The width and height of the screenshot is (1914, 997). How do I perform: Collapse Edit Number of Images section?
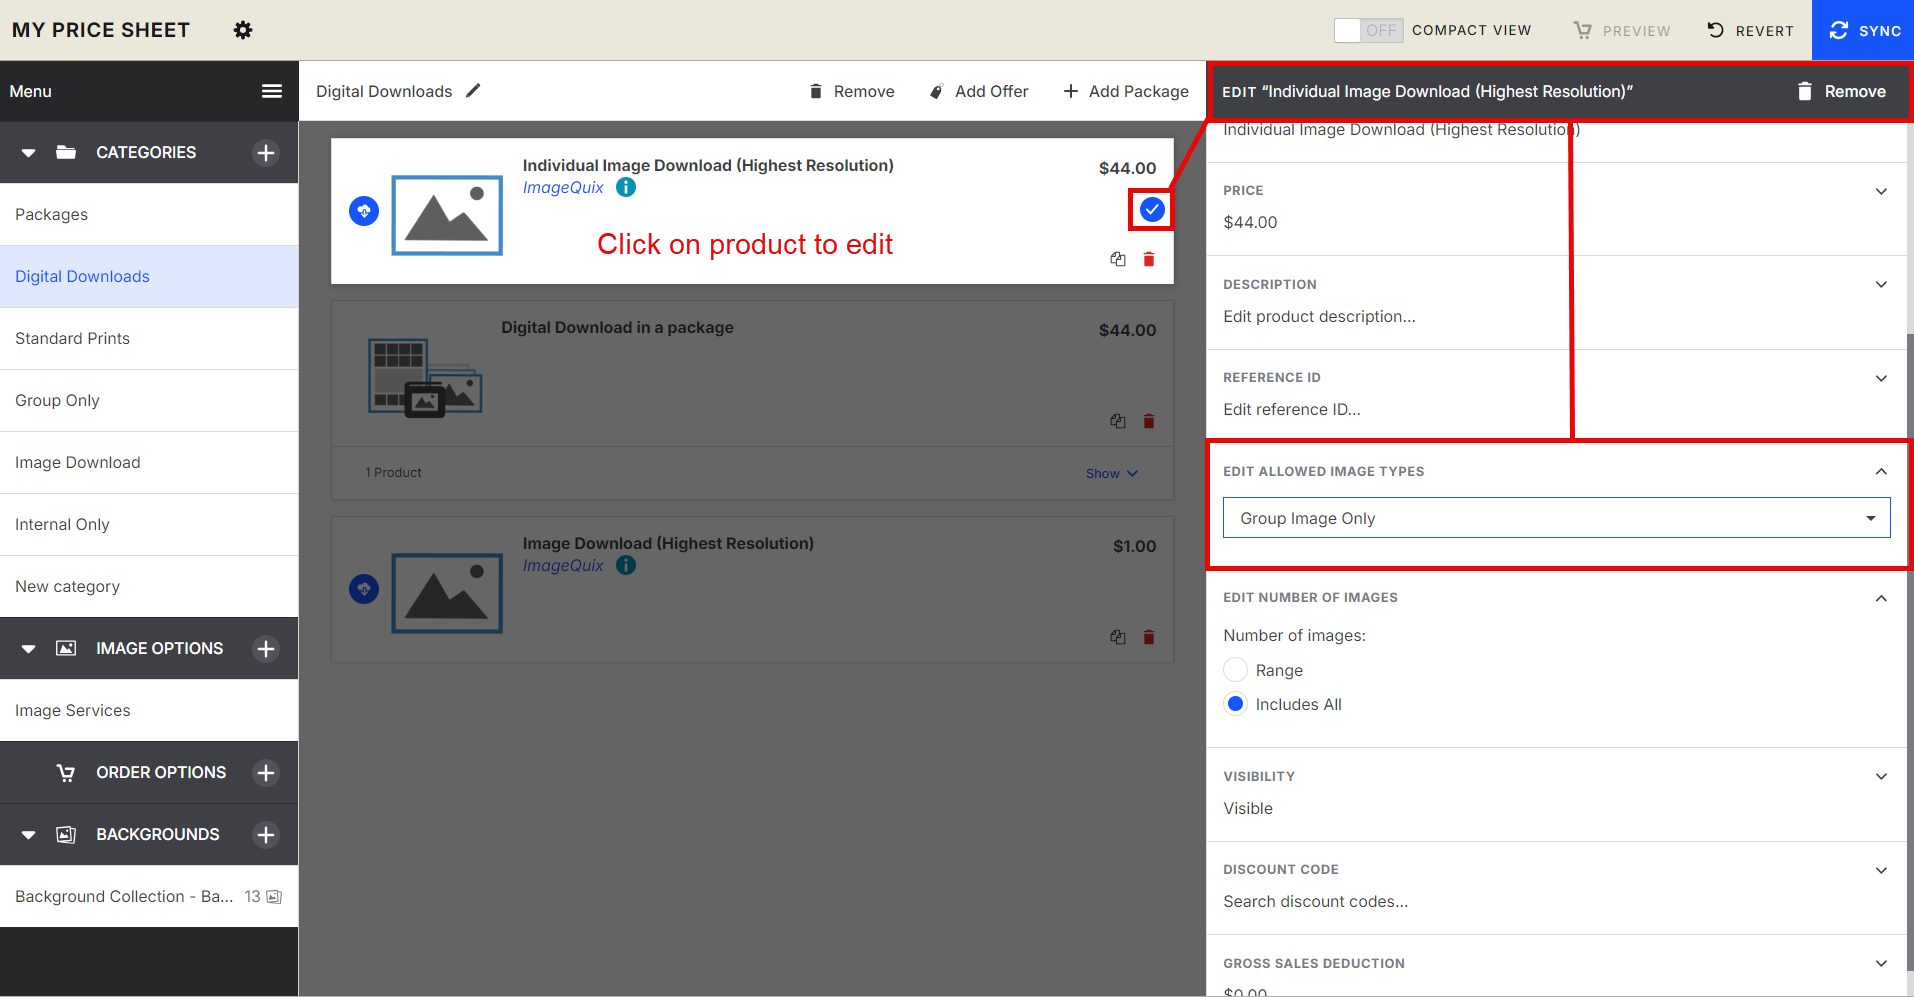click(x=1881, y=598)
